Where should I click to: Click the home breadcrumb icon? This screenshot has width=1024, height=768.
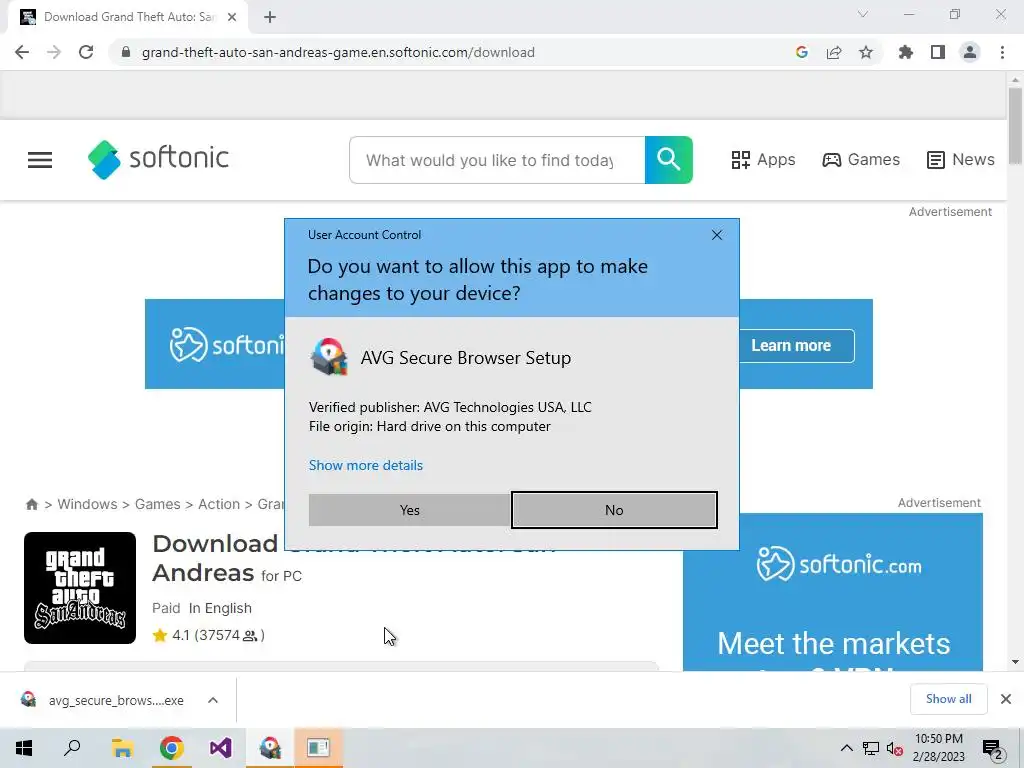[x=31, y=504]
